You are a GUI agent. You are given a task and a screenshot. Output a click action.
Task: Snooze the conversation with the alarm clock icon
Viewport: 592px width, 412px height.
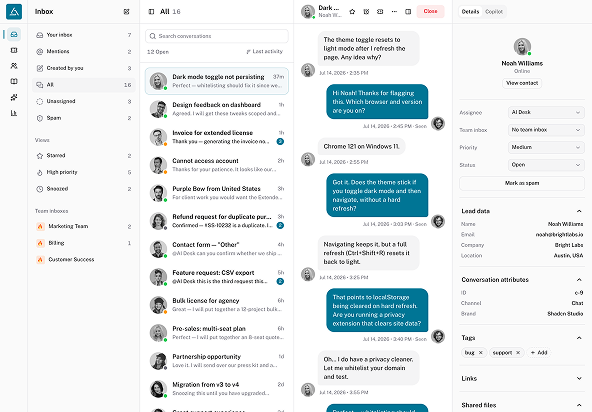[366, 12]
